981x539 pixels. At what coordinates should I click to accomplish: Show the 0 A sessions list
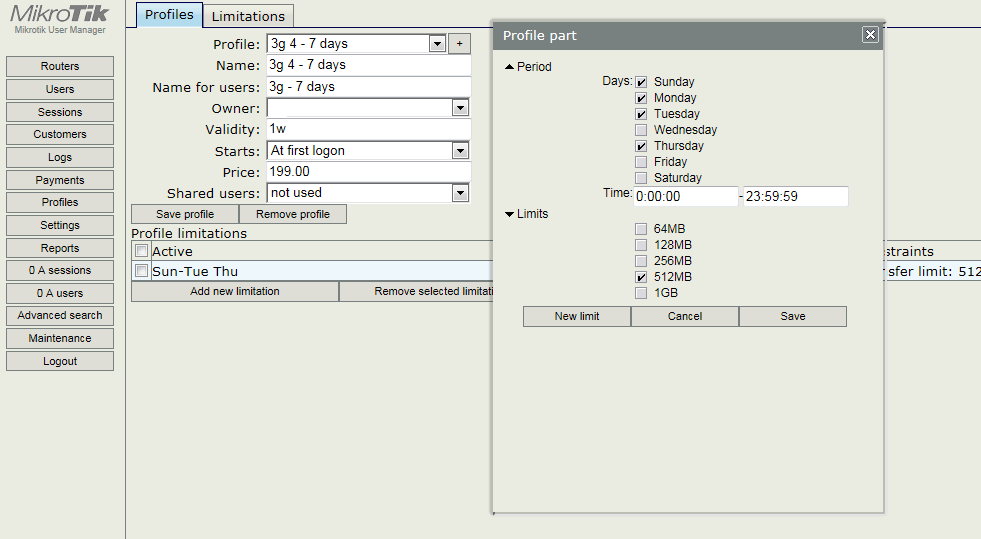(60, 270)
